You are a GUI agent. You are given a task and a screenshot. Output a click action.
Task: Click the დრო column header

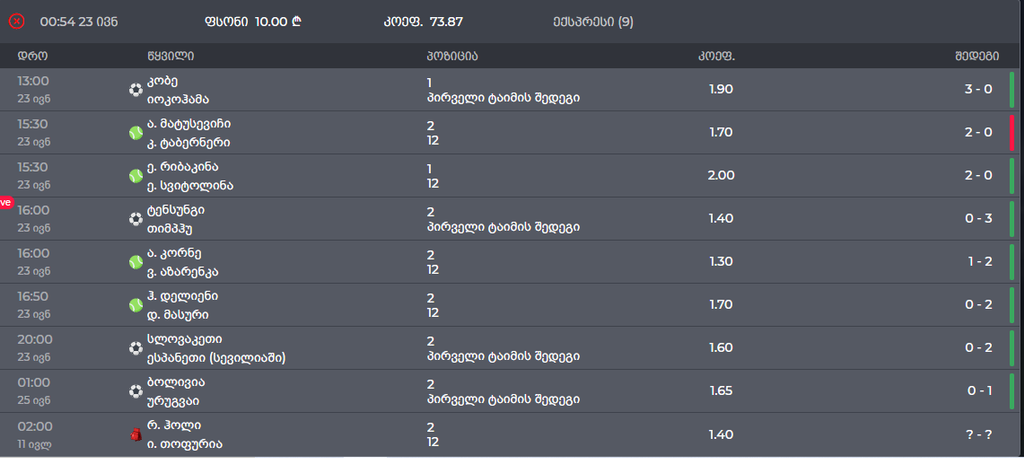pos(33,56)
